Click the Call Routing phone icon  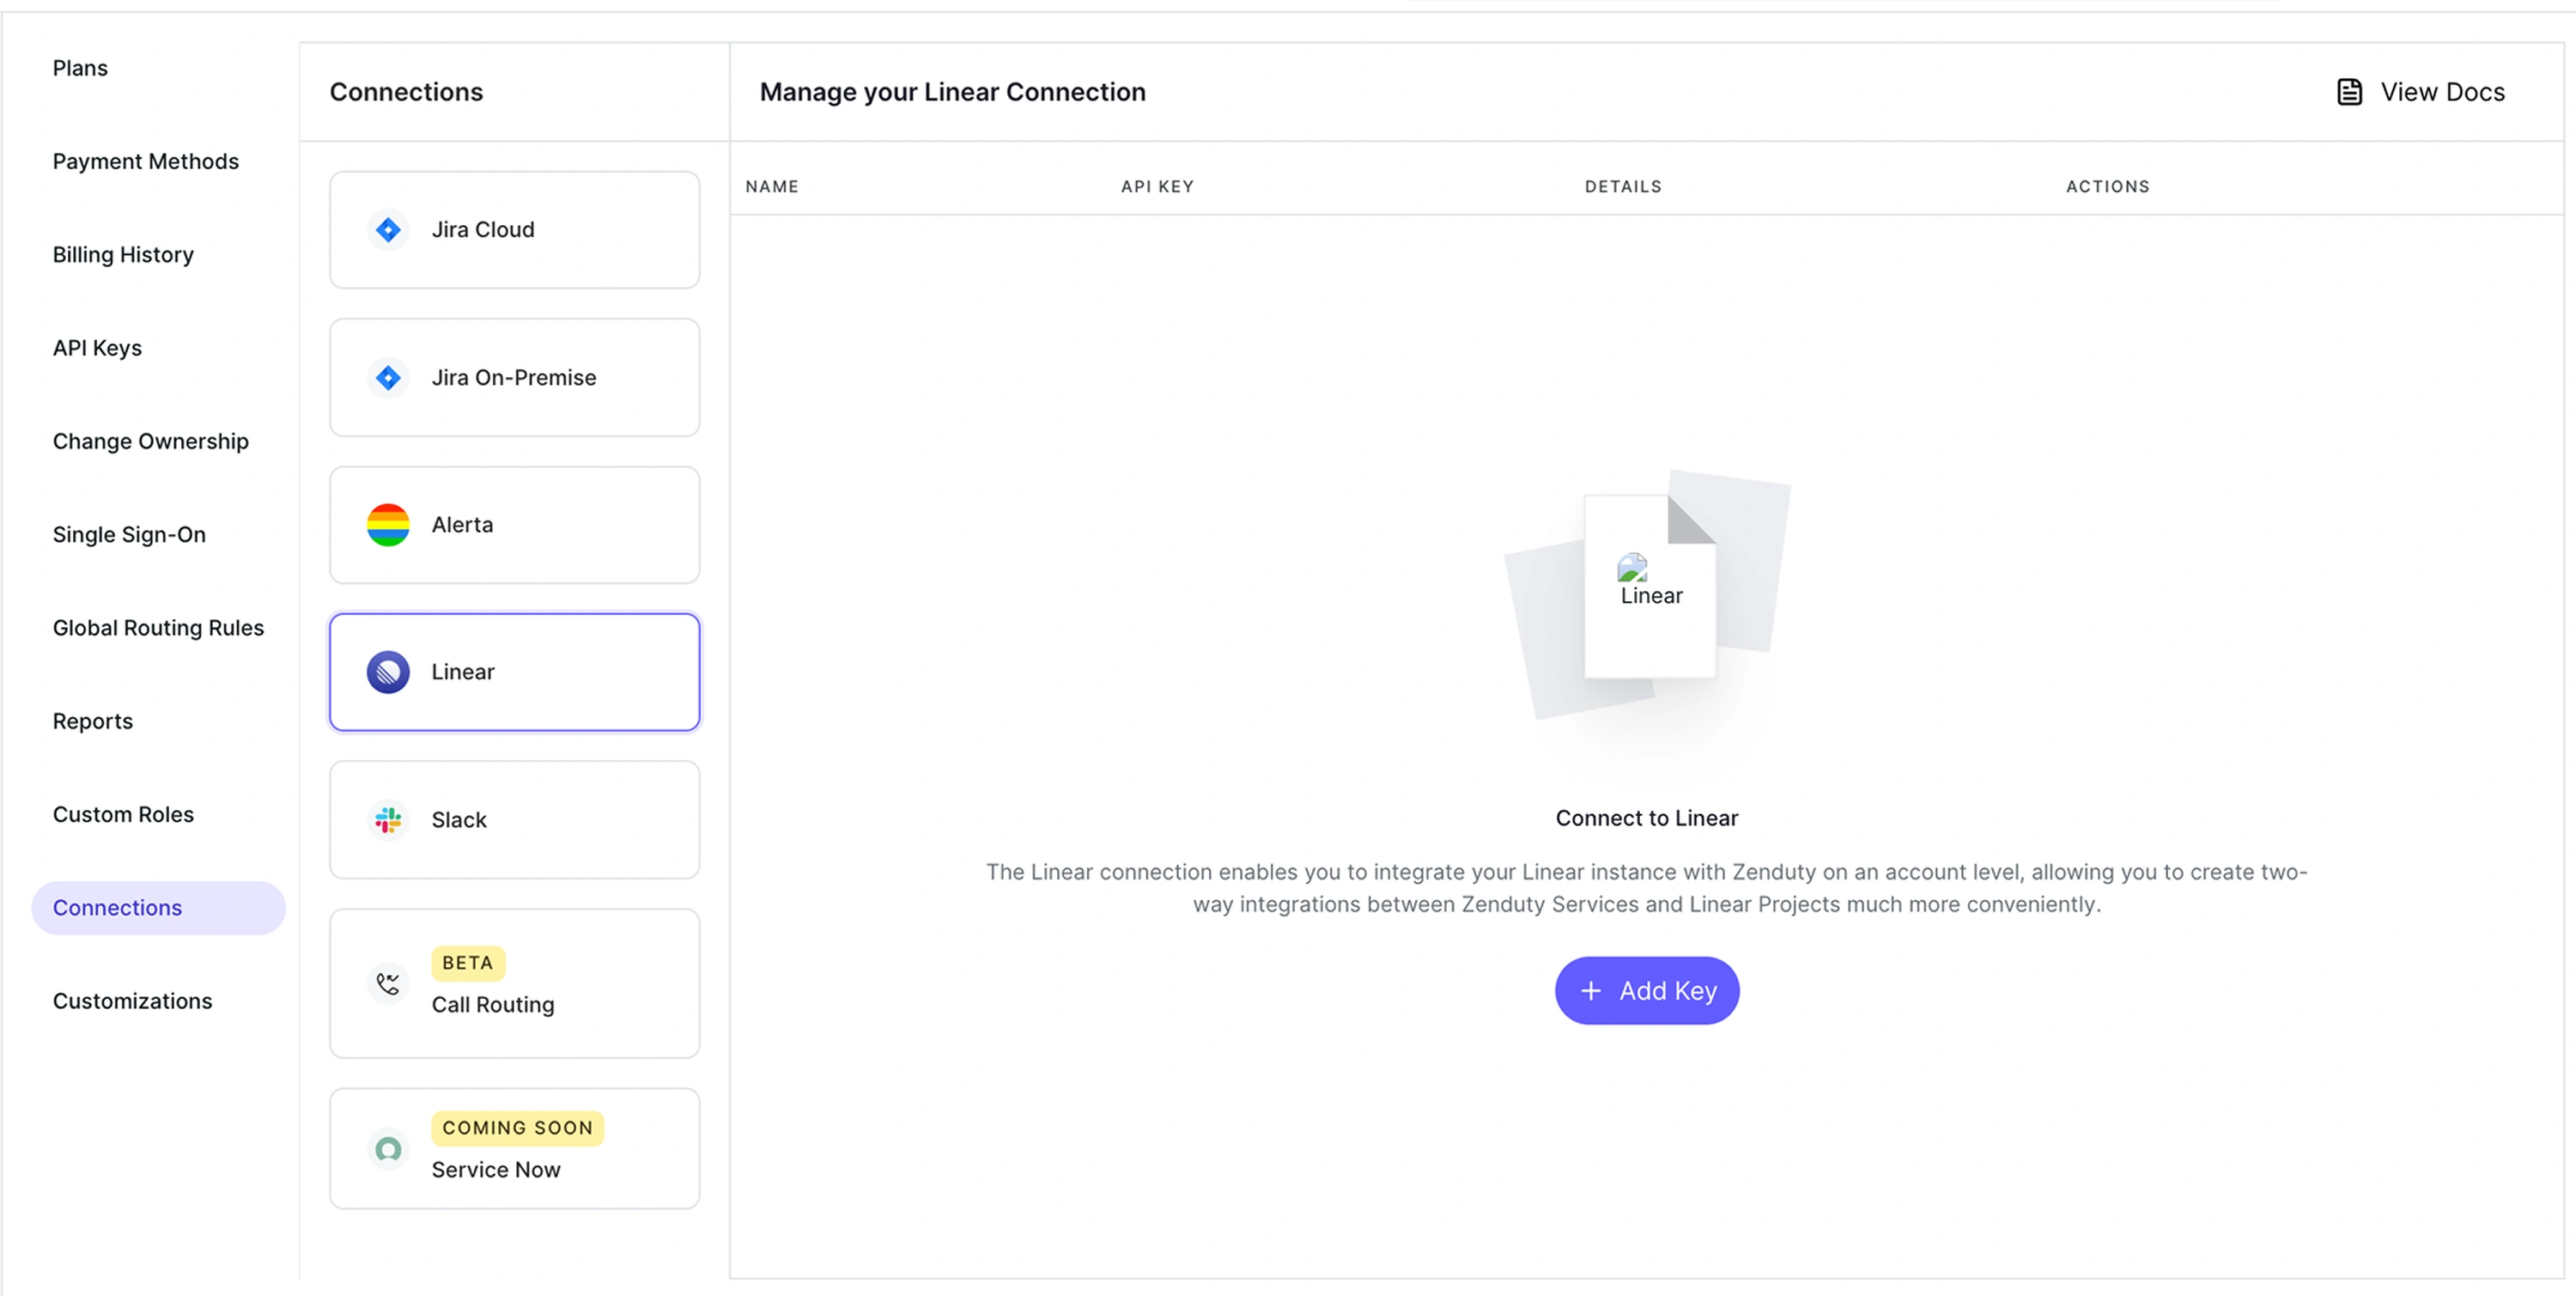pyautogui.click(x=388, y=984)
